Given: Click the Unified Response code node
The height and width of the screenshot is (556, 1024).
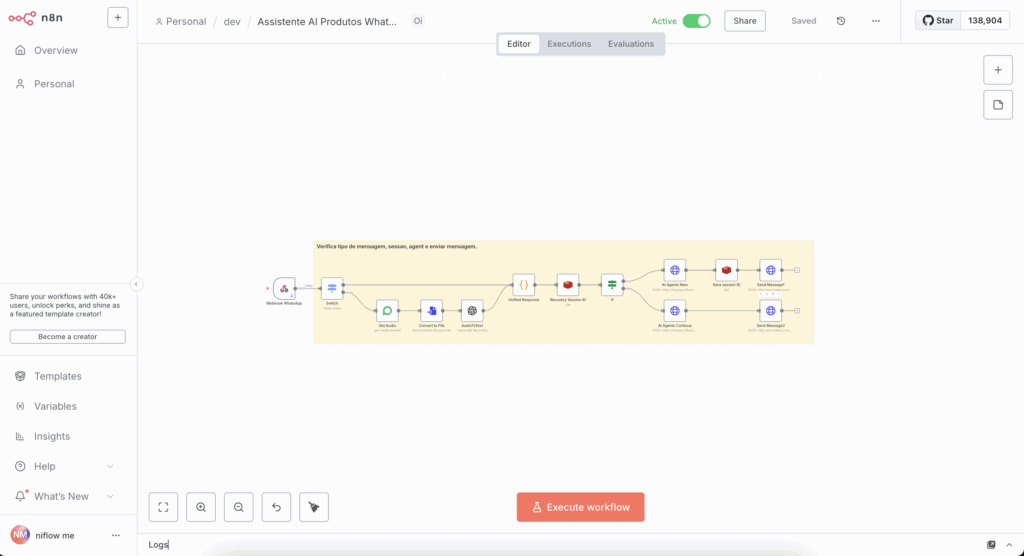Looking at the screenshot, I should click(523, 284).
